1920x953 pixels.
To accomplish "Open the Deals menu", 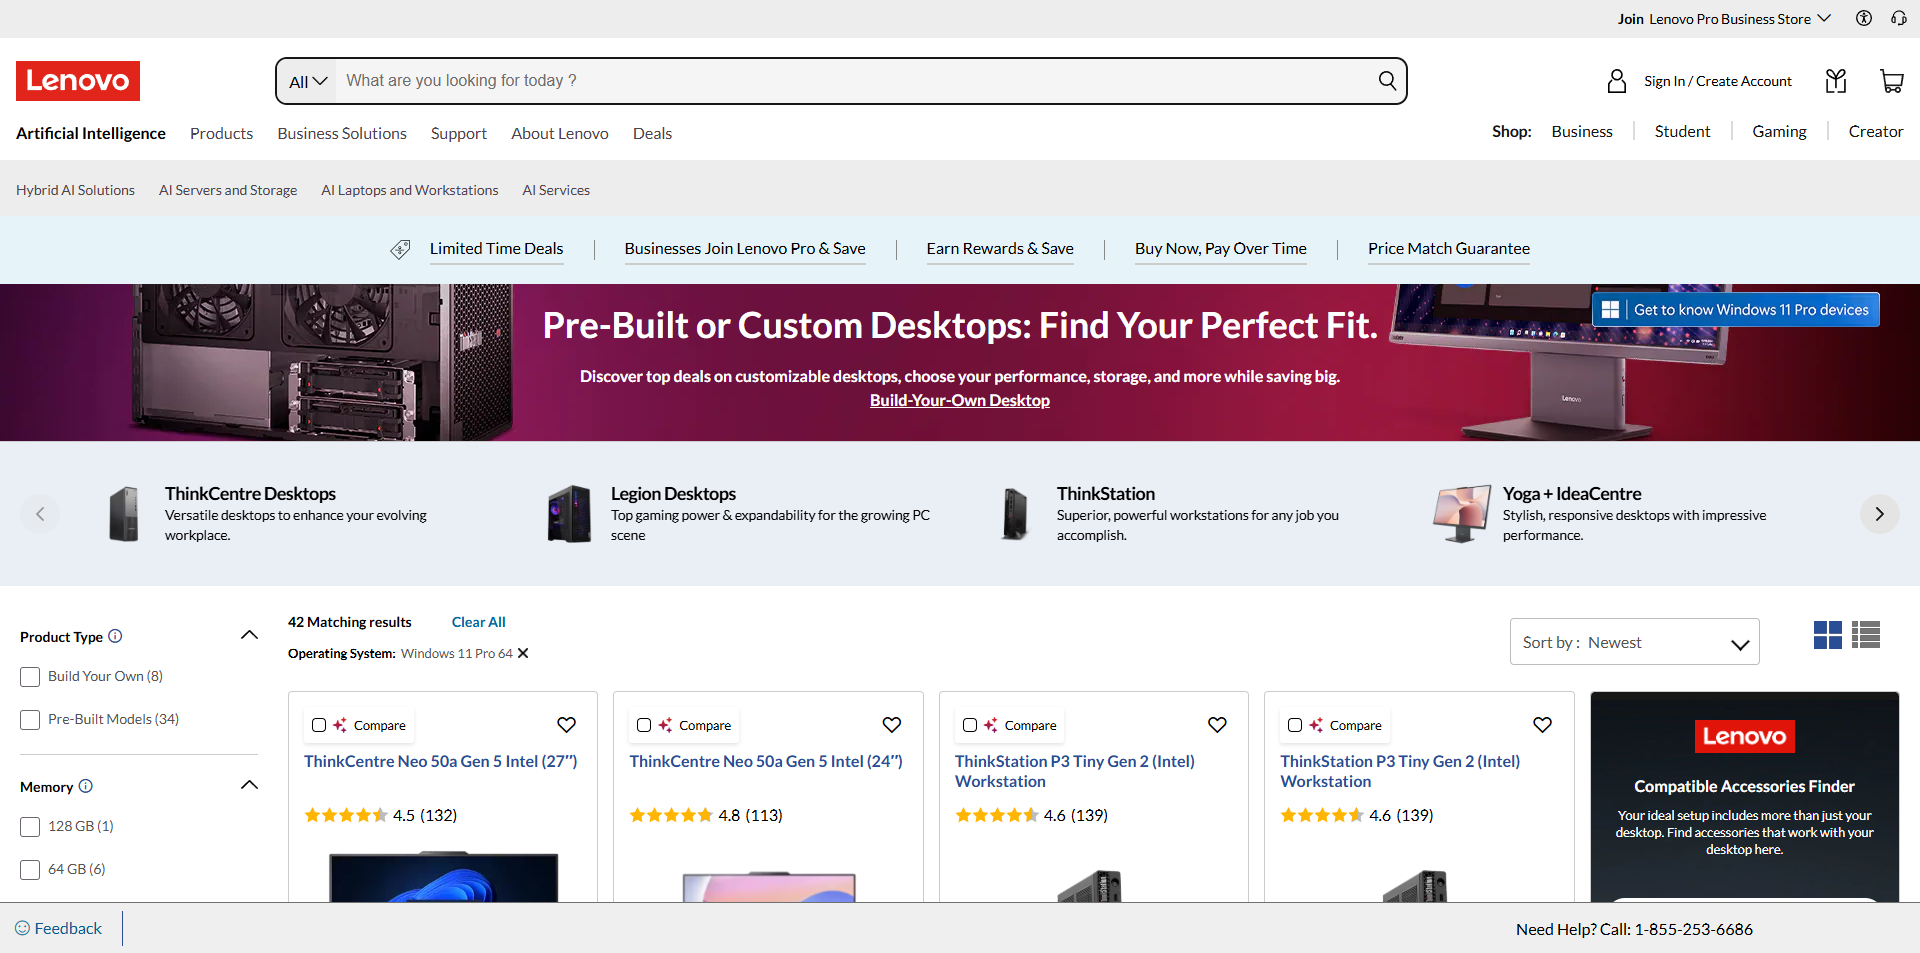I will click(652, 133).
